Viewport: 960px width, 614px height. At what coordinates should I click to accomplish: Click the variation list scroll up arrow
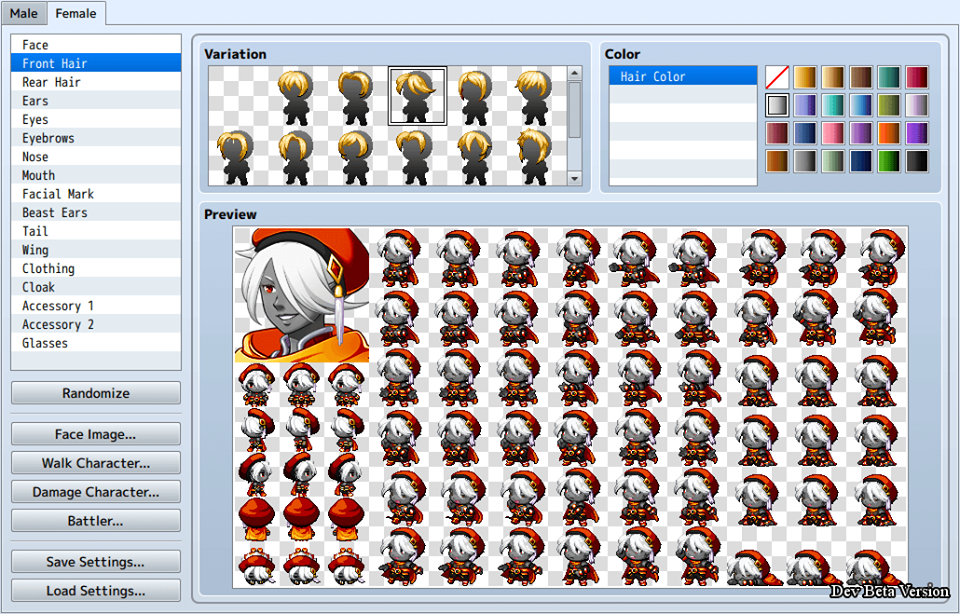coord(574,73)
